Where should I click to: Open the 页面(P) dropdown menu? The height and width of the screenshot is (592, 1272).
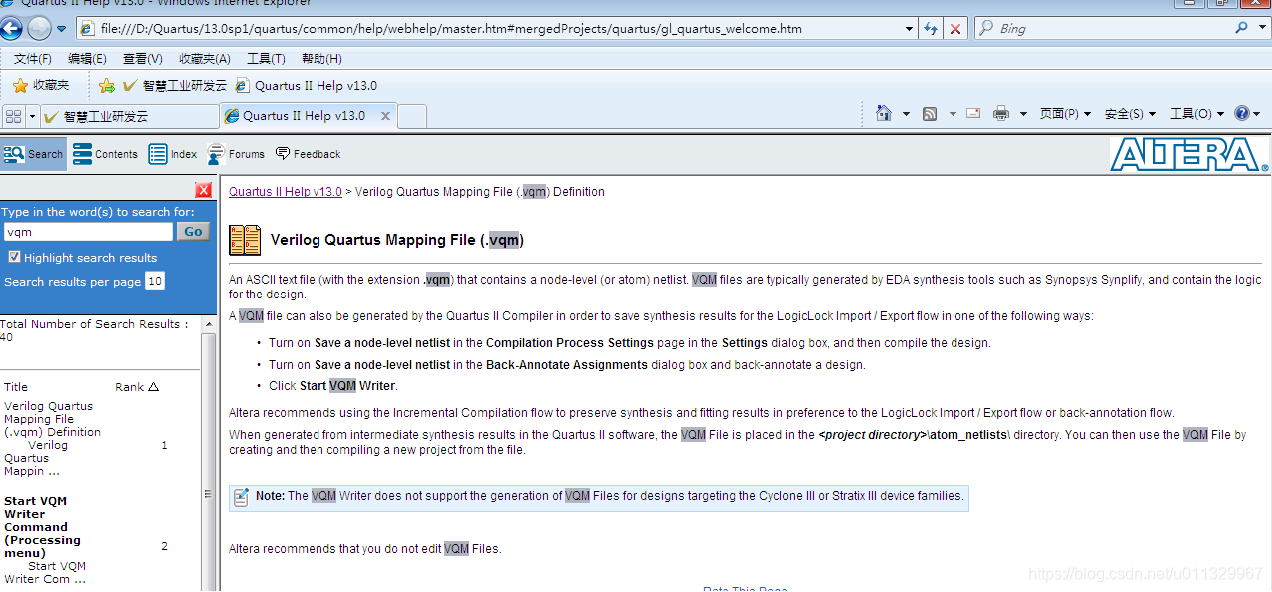pyautogui.click(x=1065, y=114)
